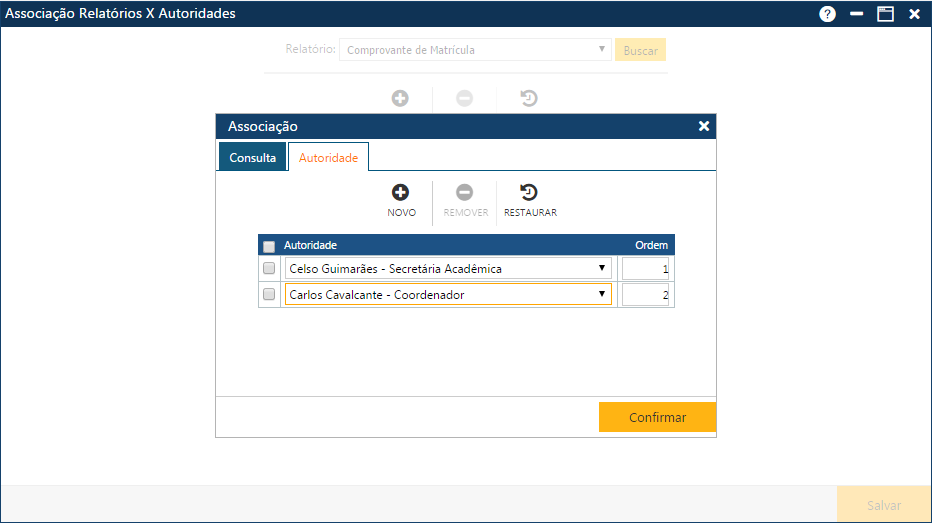
Task: Check the Celso Guimarães row checkbox
Action: coord(269,268)
